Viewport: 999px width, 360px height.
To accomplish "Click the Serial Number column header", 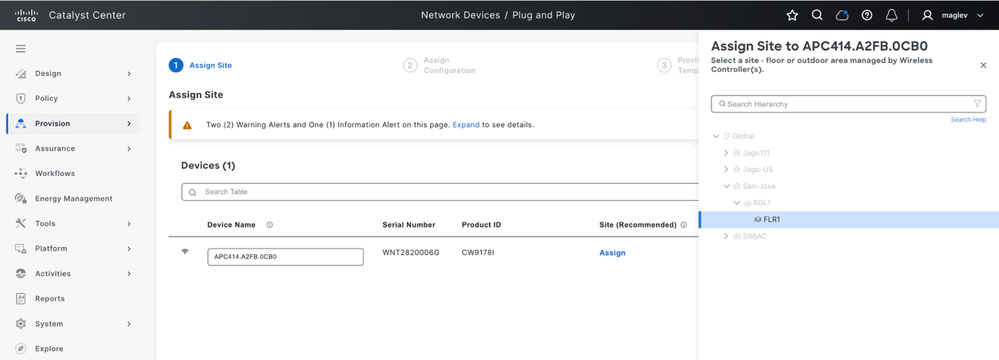I will (x=409, y=225).
